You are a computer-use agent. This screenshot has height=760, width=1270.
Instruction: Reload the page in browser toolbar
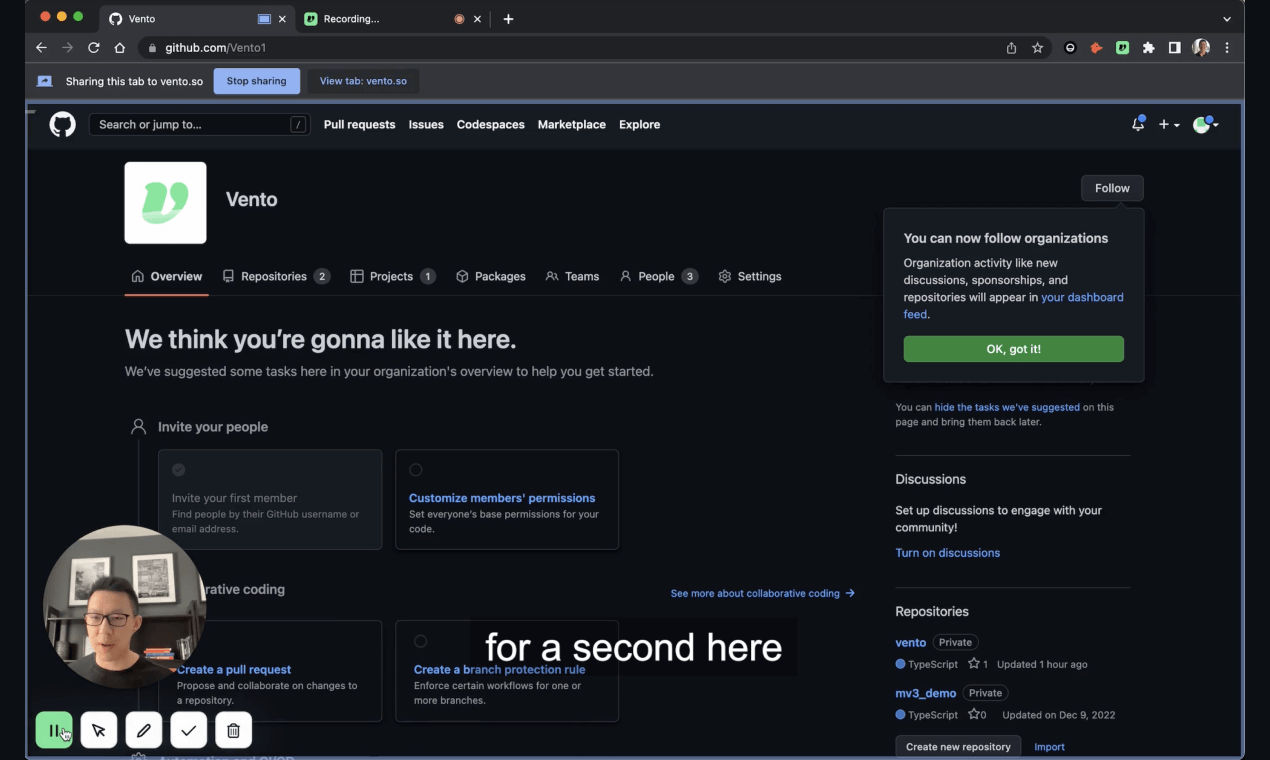point(94,47)
